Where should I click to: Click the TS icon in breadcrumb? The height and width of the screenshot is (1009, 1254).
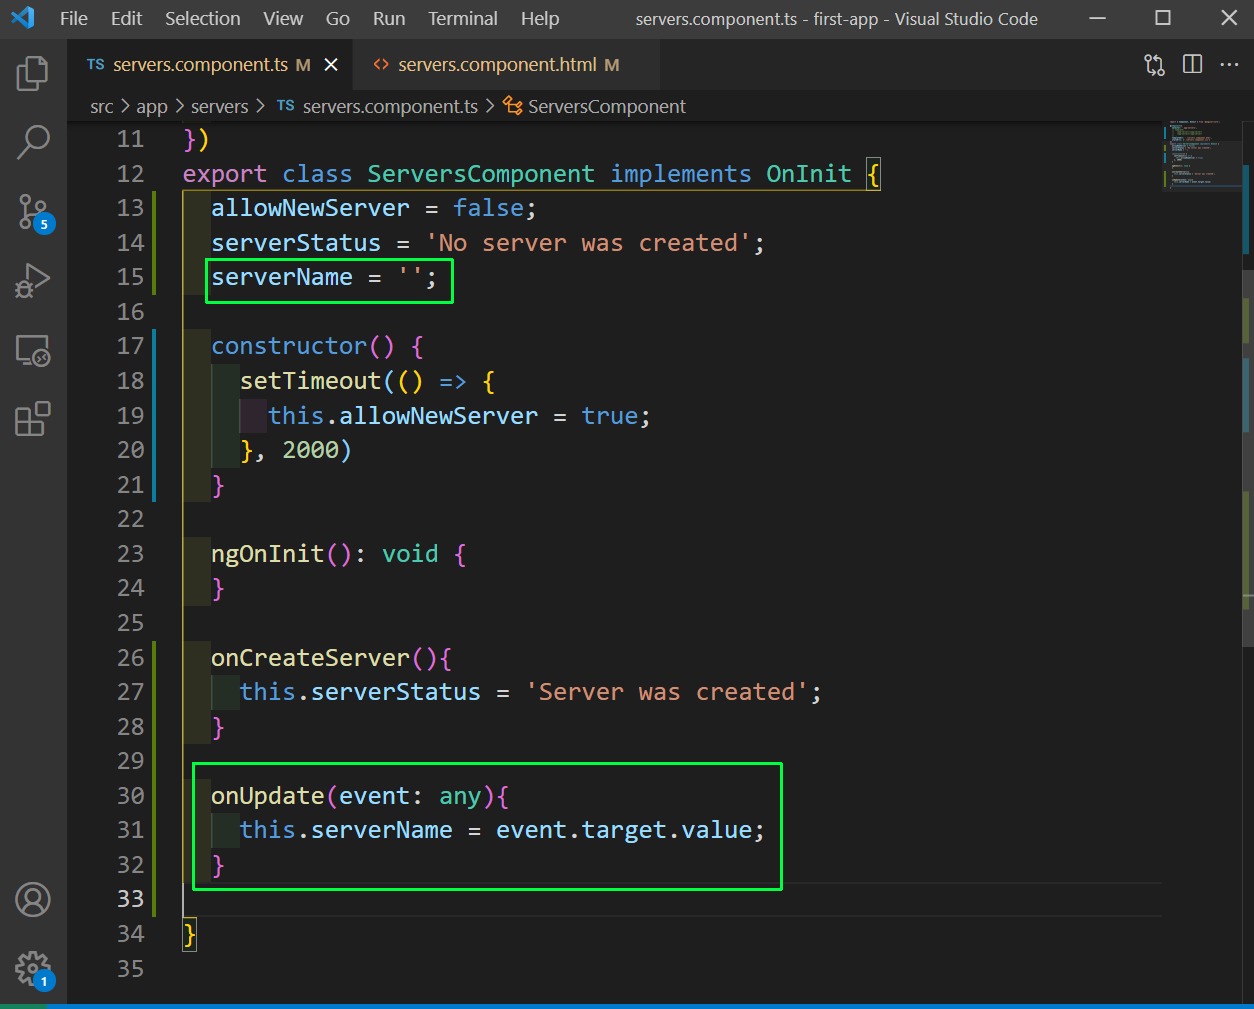286,106
